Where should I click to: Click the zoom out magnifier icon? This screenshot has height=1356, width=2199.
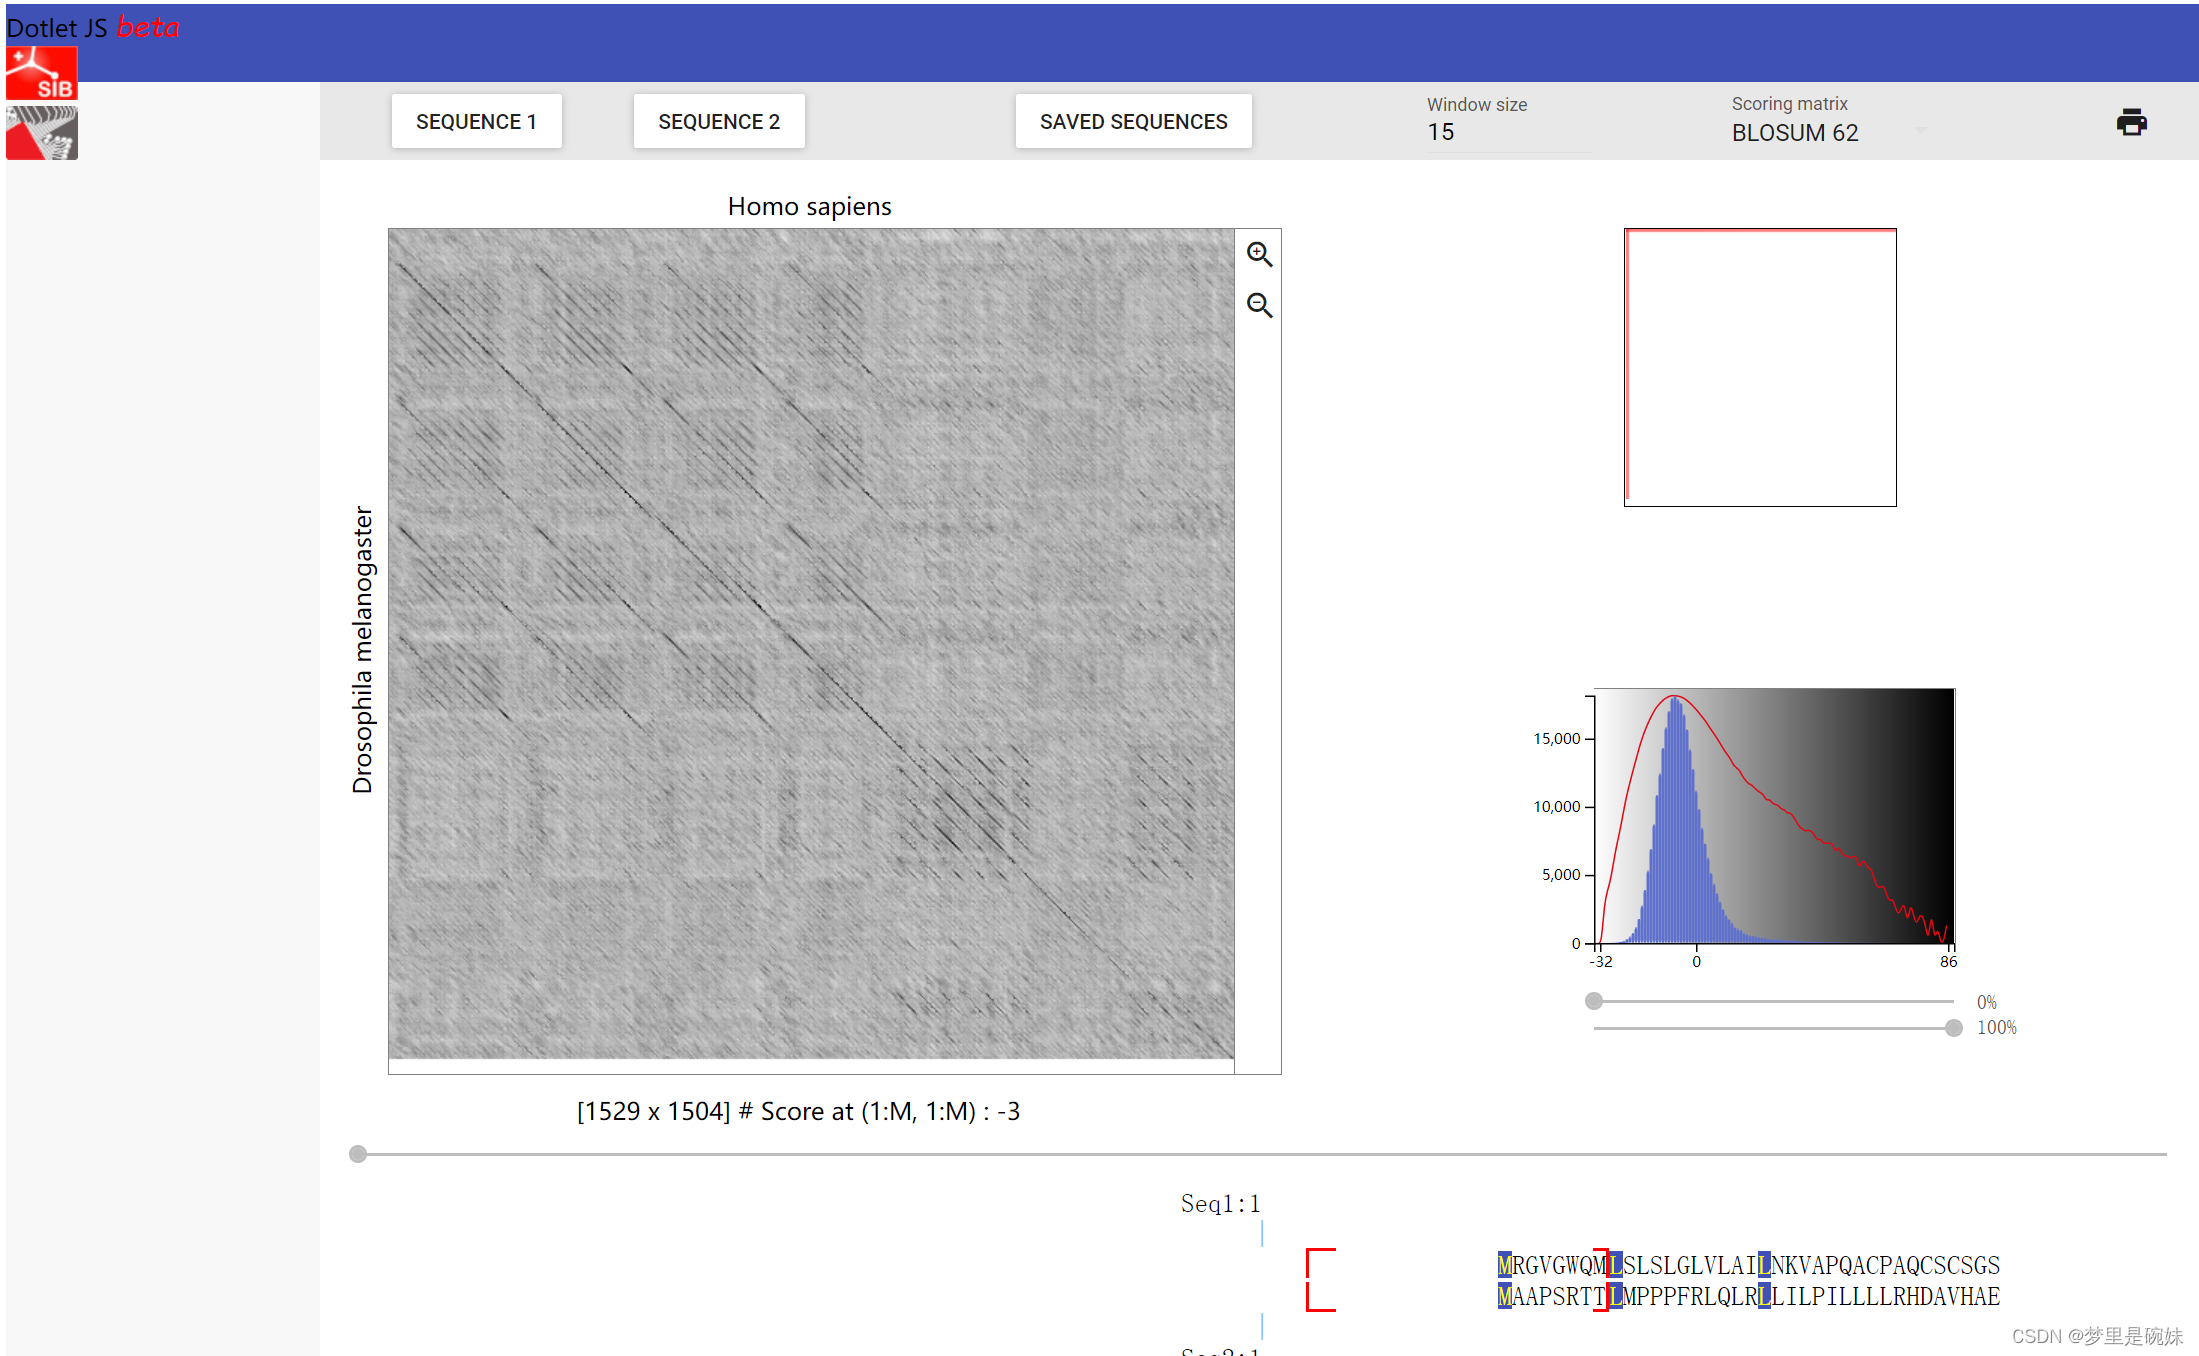pos(1259,305)
